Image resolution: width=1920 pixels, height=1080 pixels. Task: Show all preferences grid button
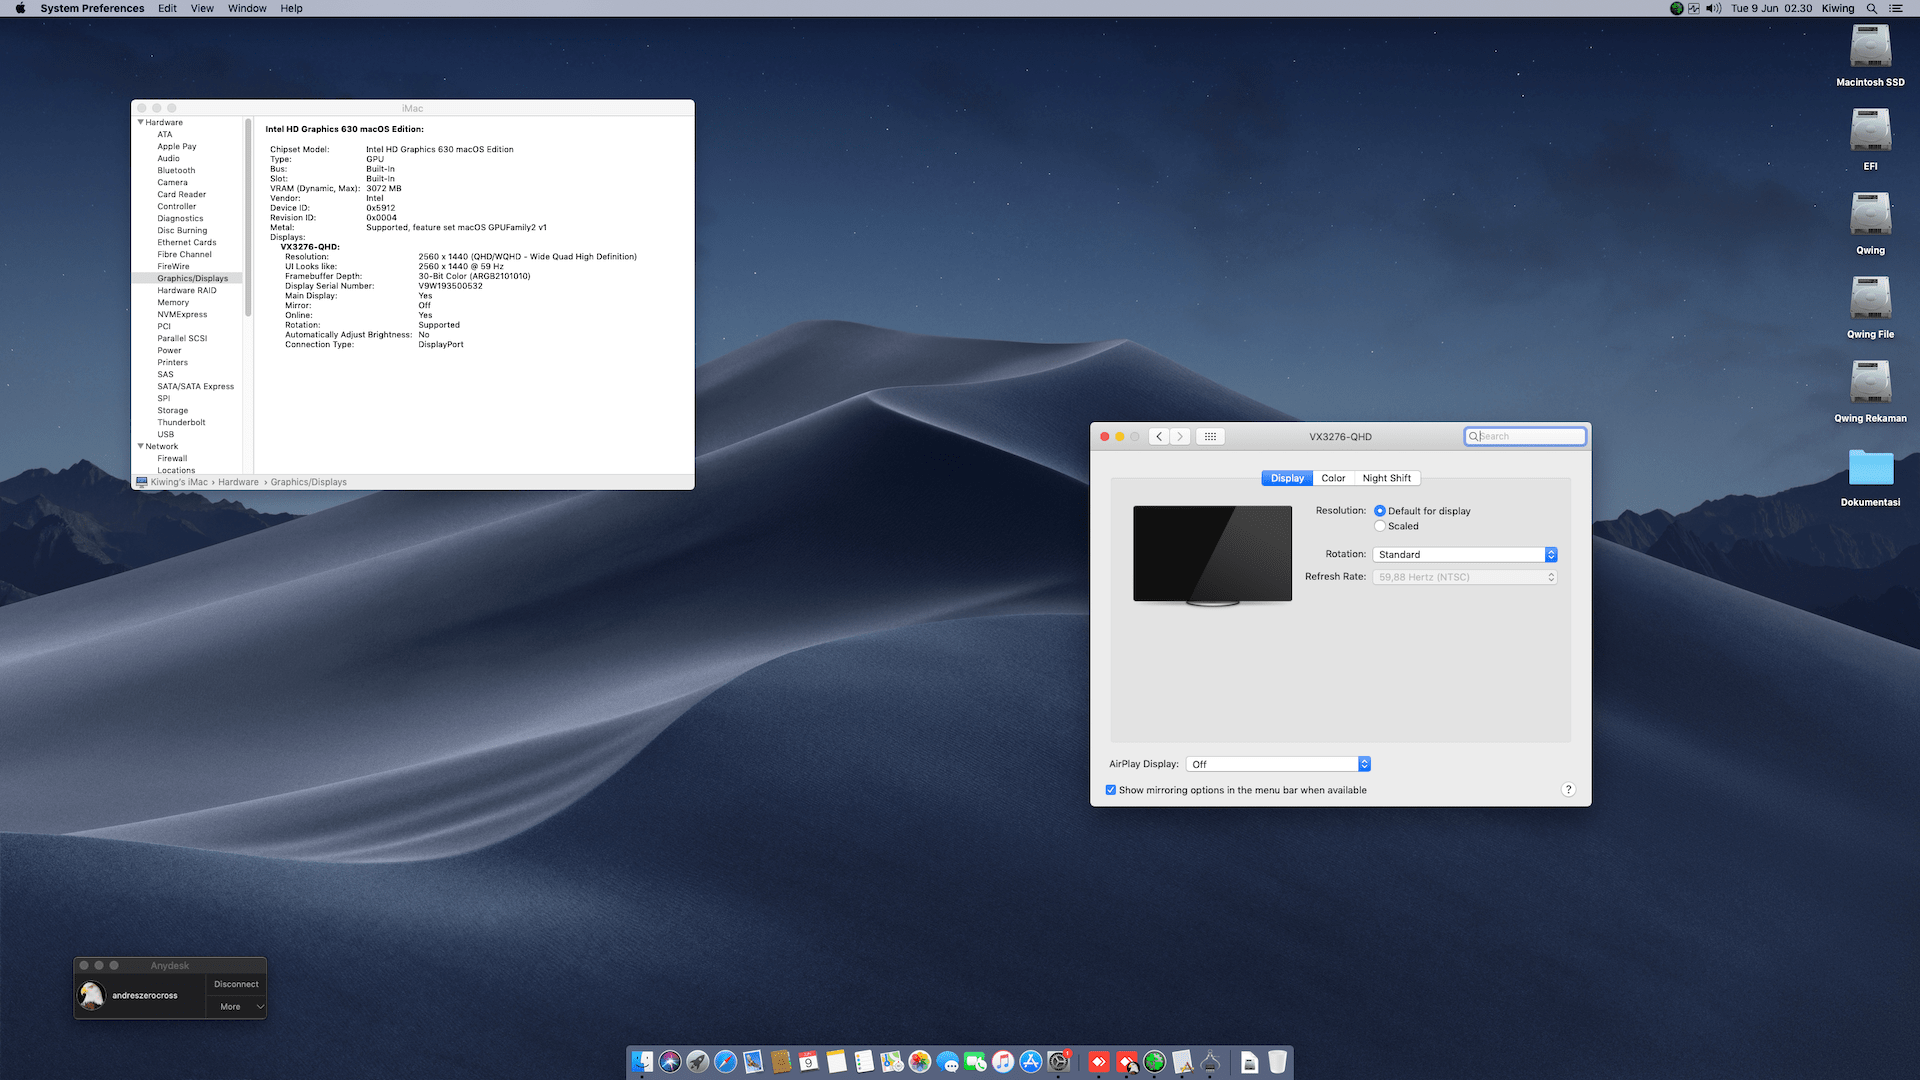pos(1210,436)
